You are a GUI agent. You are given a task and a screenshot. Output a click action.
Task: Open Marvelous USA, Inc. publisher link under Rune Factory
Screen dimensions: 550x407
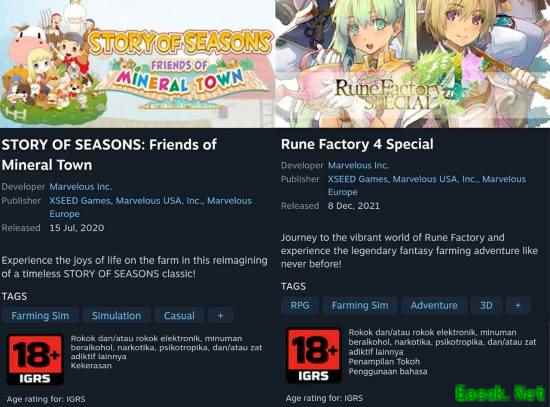pos(435,179)
